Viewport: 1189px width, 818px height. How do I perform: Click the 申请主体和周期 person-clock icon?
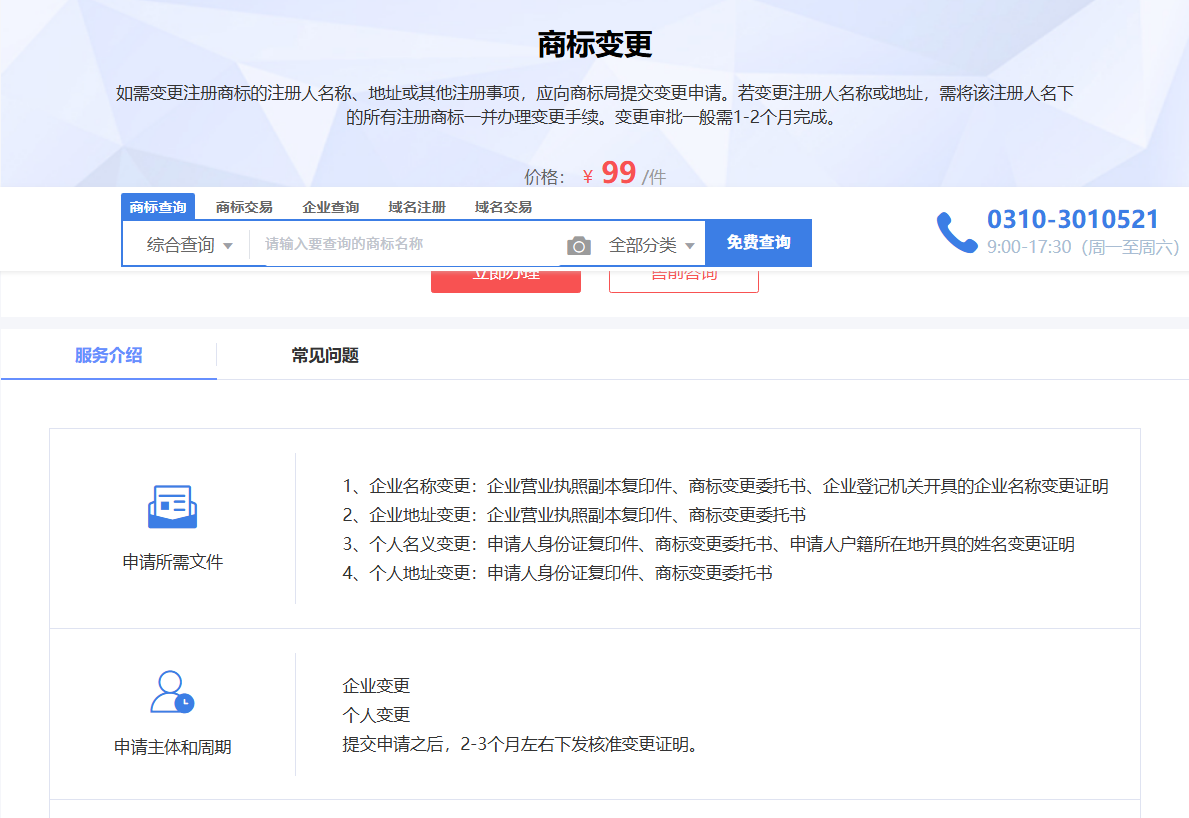[172, 691]
